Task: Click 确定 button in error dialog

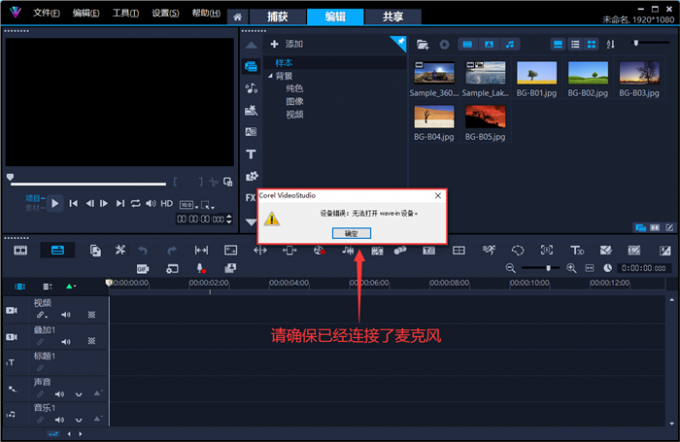Action: point(351,233)
